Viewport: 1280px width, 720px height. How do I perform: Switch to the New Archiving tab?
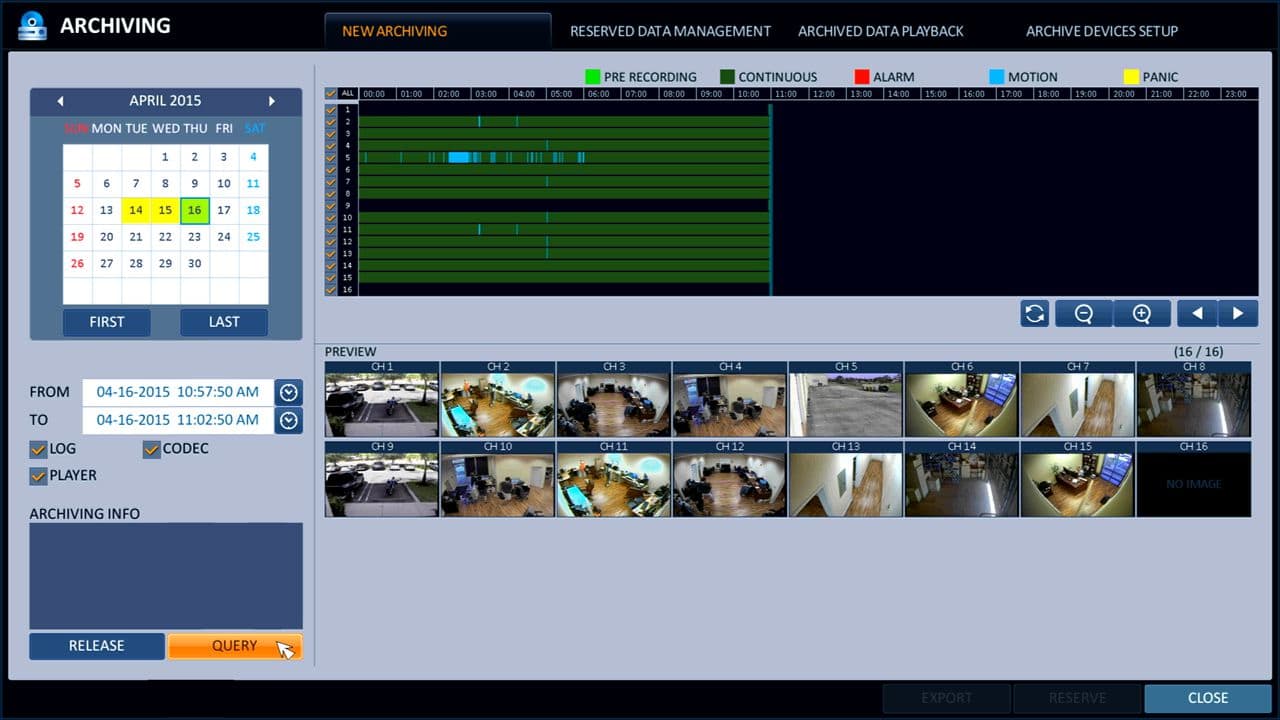click(438, 31)
